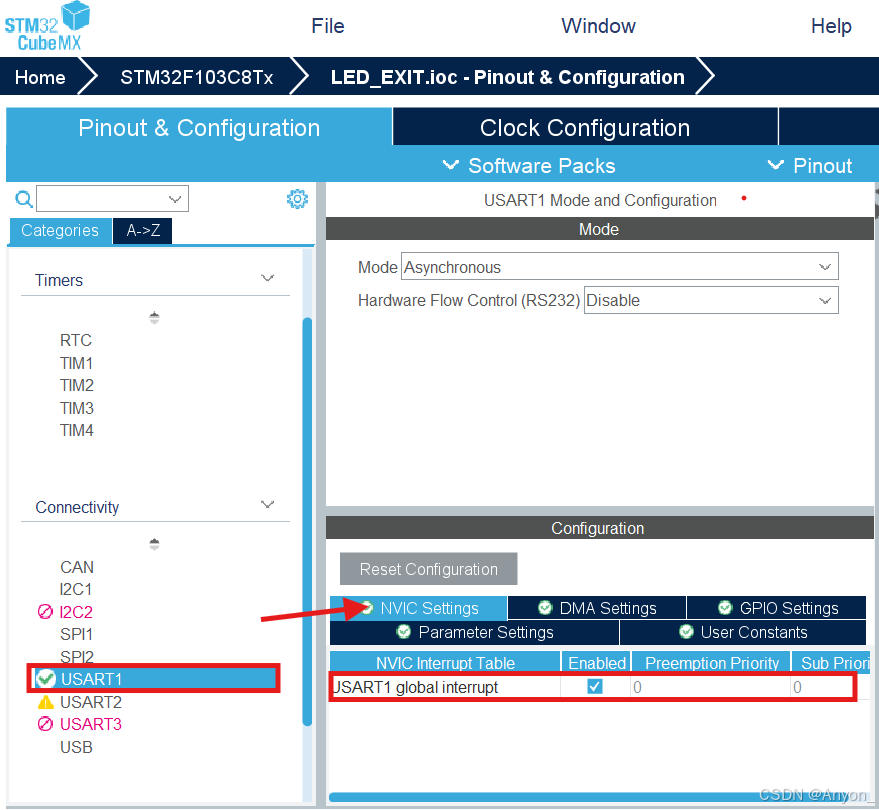This screenshot has height=810, width=879.
Task: Click the categories panel vertical scrollbar
Action: point(307,521)
